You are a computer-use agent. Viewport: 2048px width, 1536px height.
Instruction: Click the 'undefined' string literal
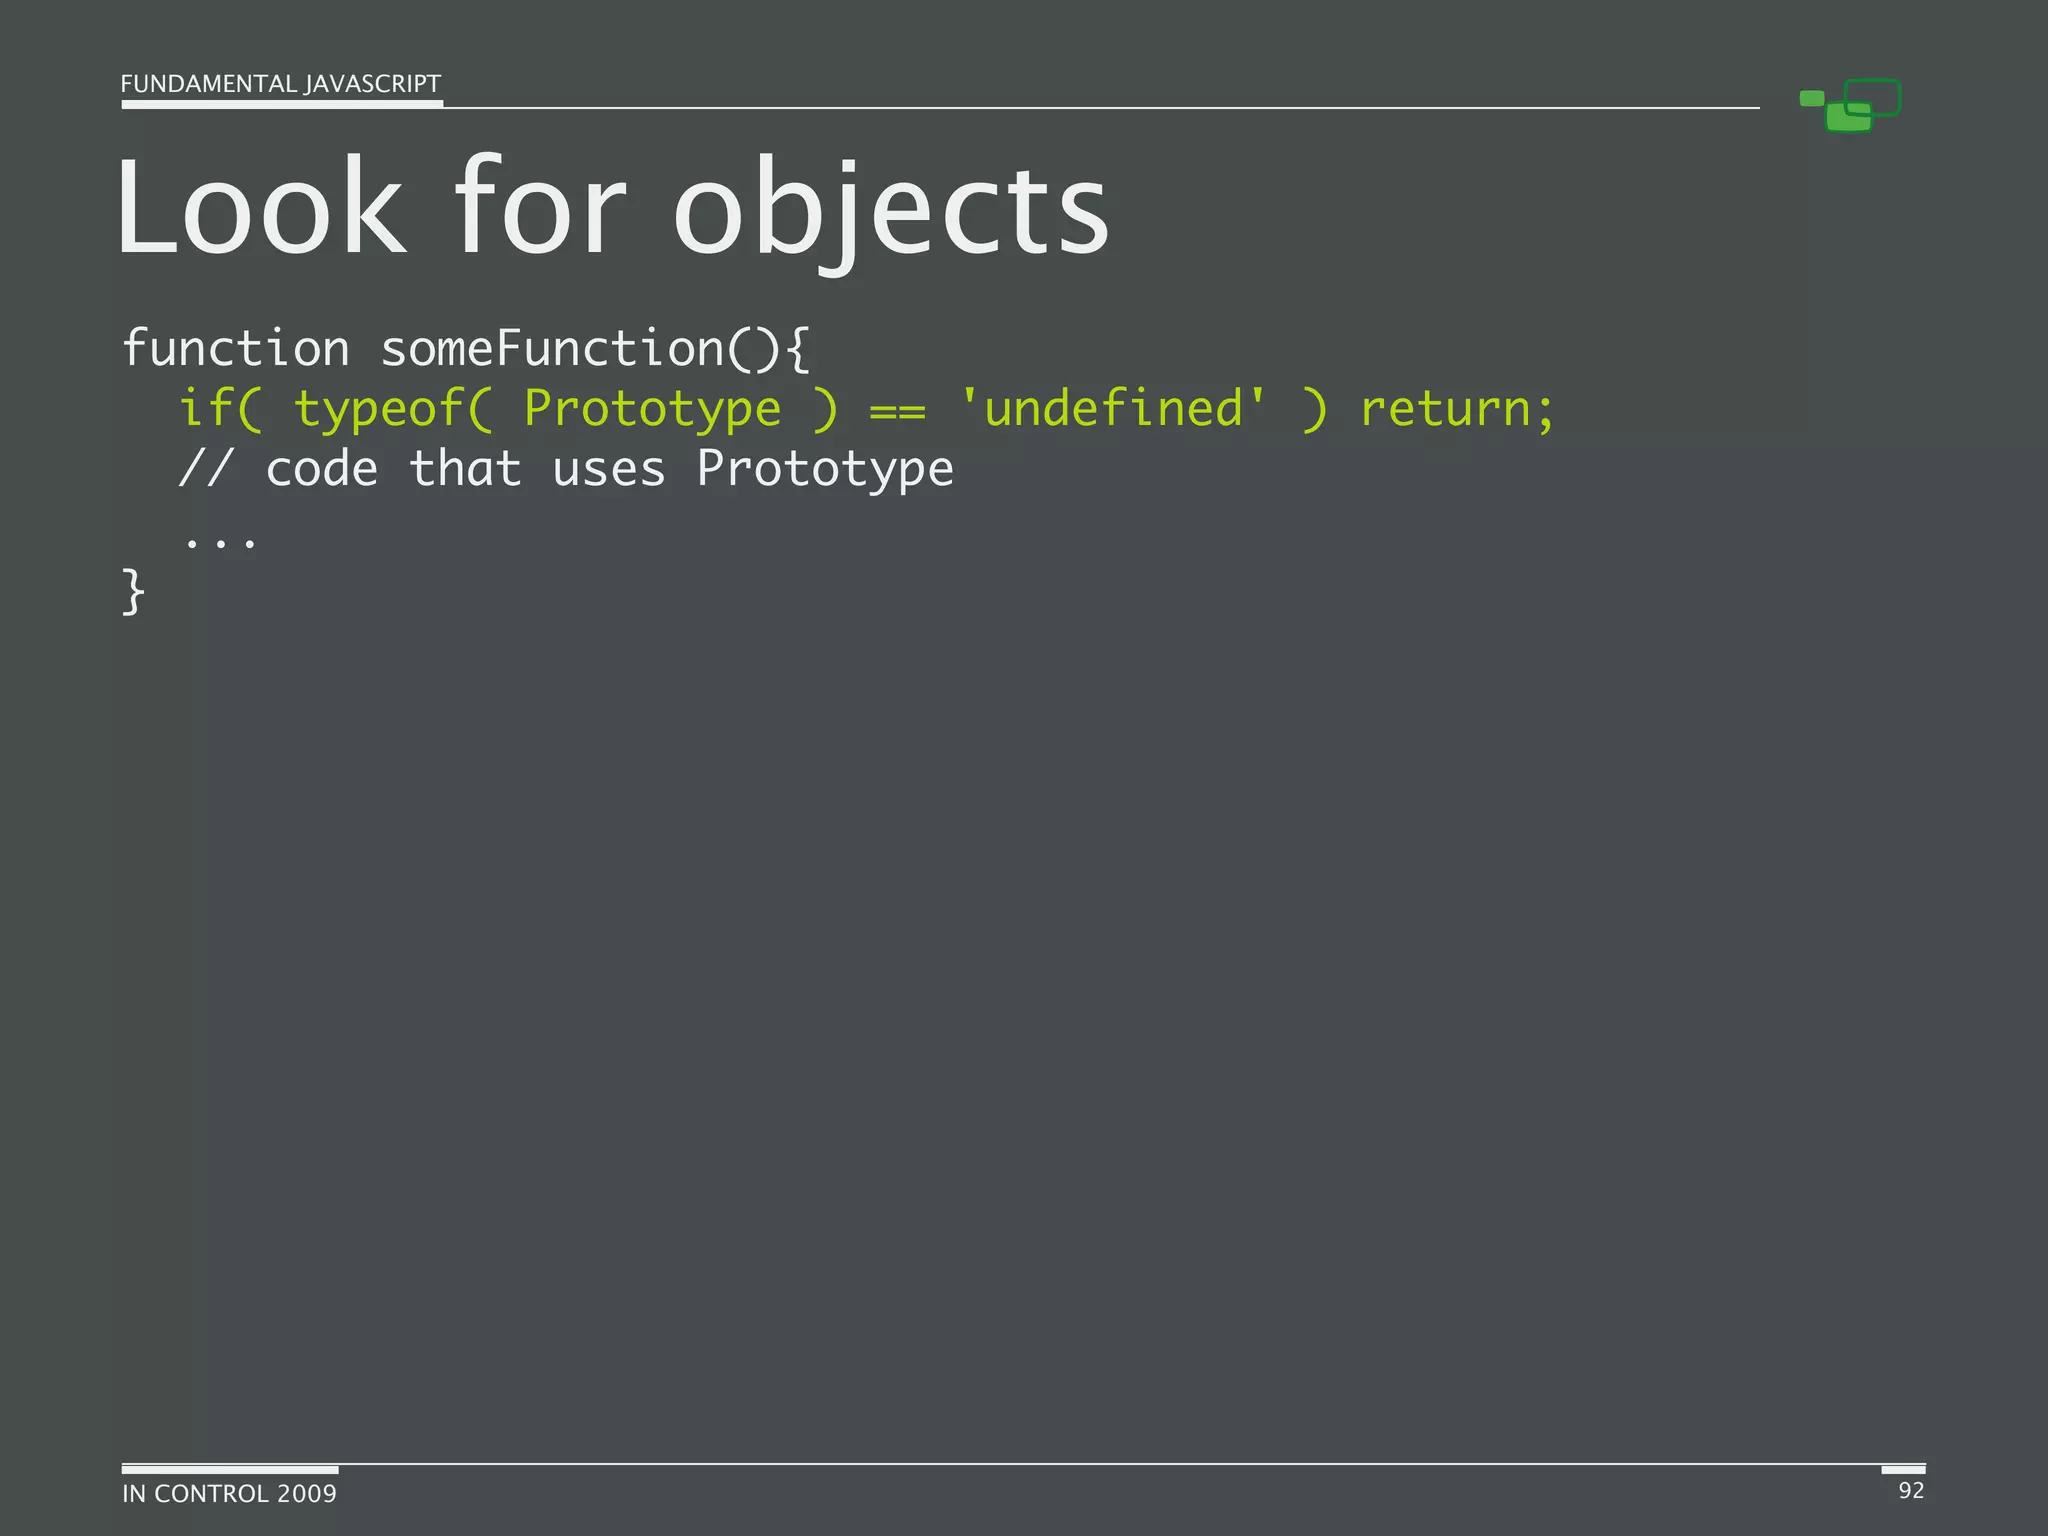click(x=1112, y=409)
